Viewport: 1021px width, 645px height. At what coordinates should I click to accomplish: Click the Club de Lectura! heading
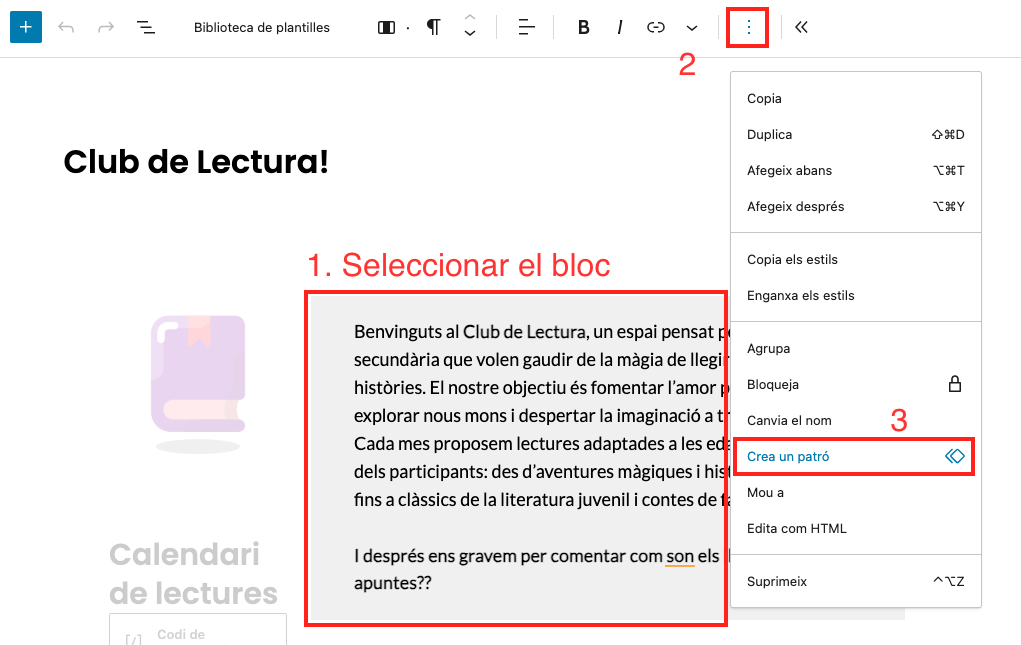196,161
